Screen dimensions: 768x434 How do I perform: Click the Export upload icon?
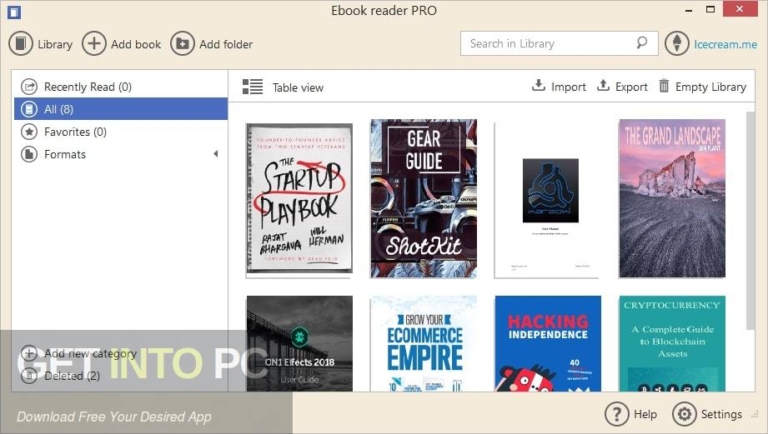pos(603,86)
